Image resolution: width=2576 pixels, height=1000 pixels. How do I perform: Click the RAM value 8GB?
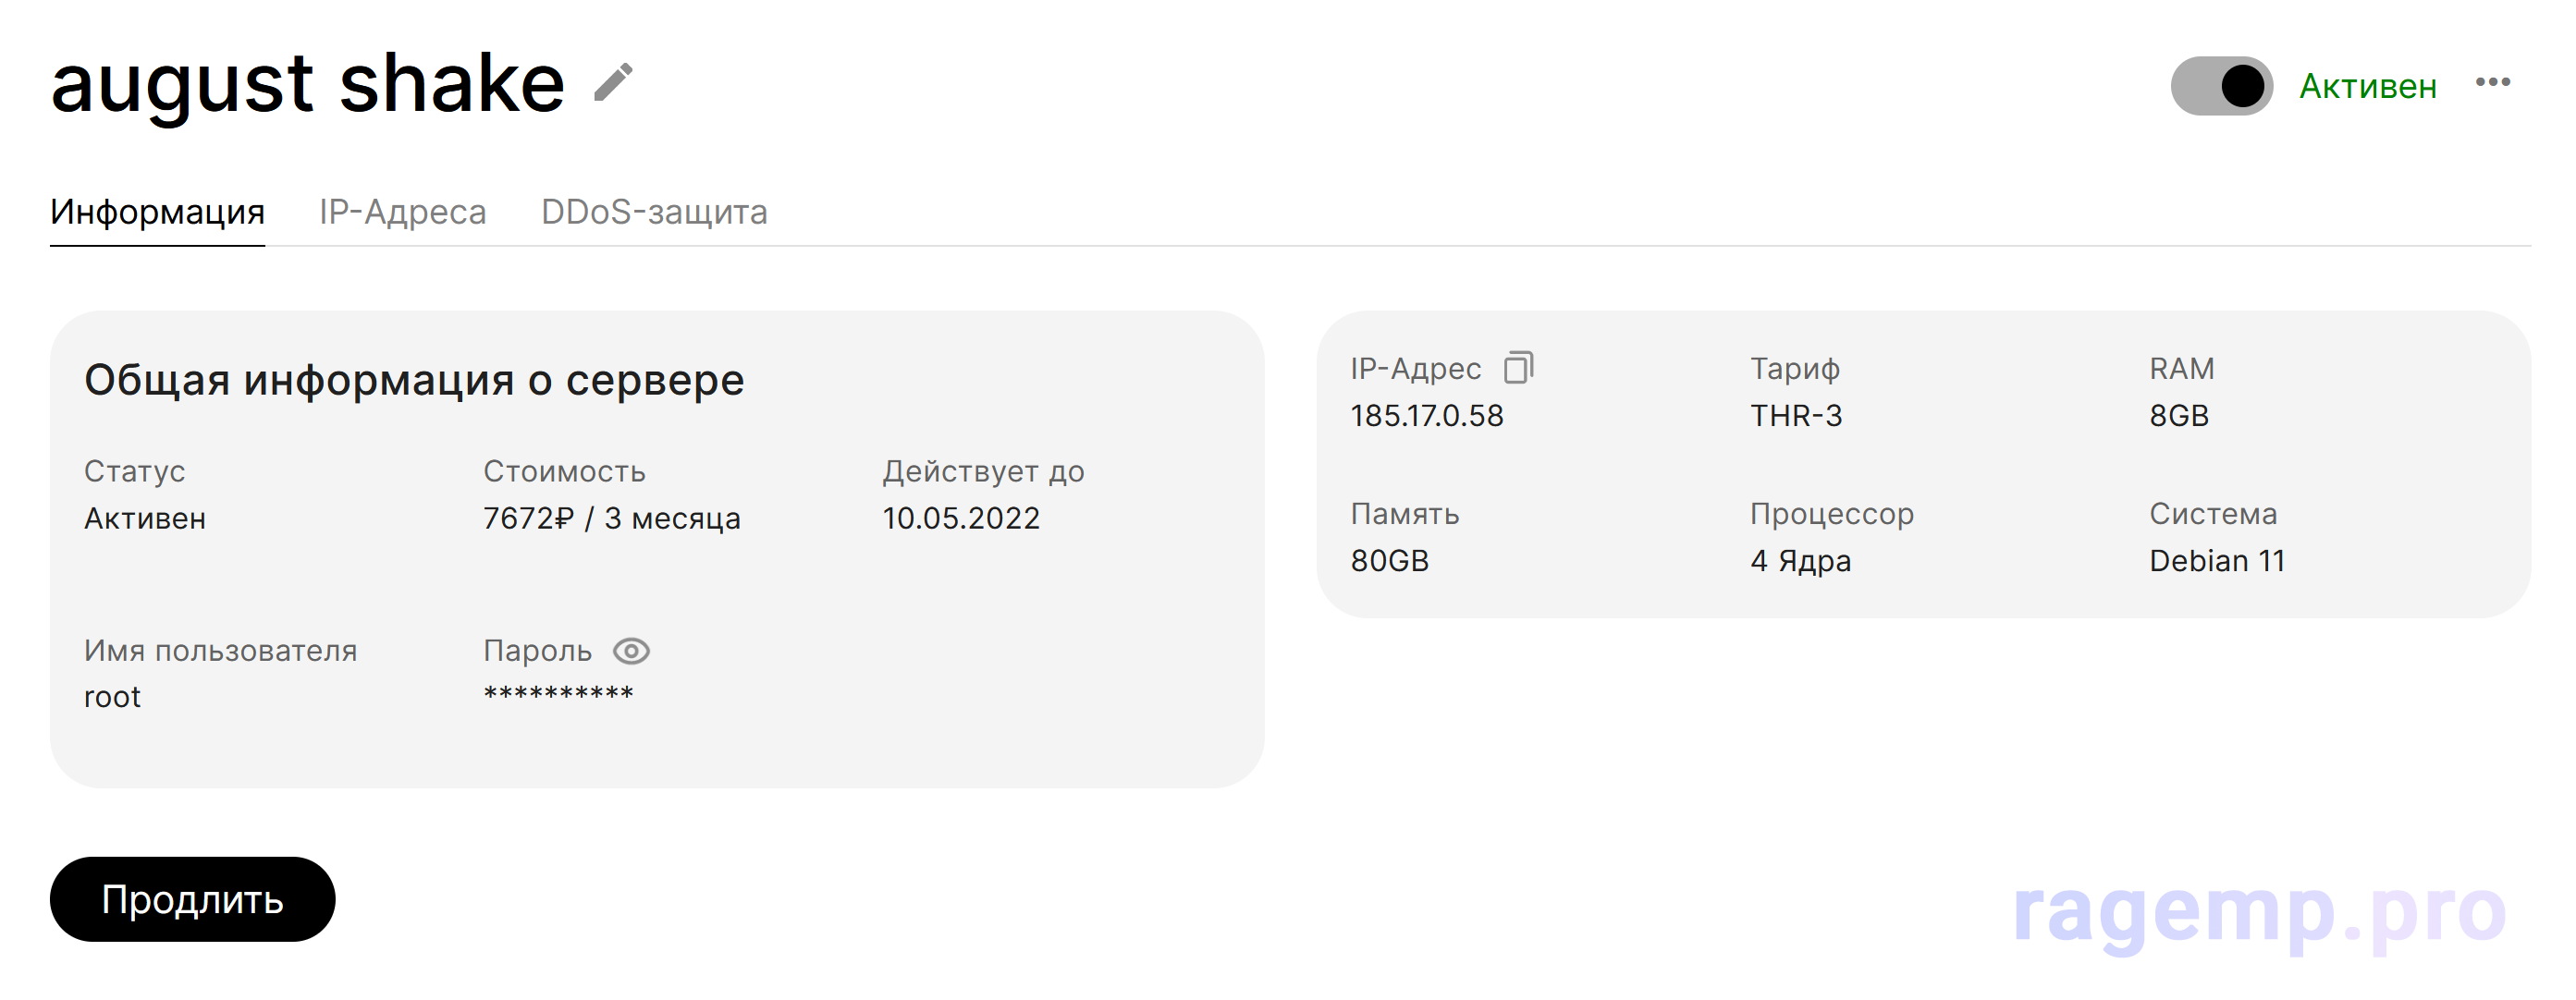2178,416
